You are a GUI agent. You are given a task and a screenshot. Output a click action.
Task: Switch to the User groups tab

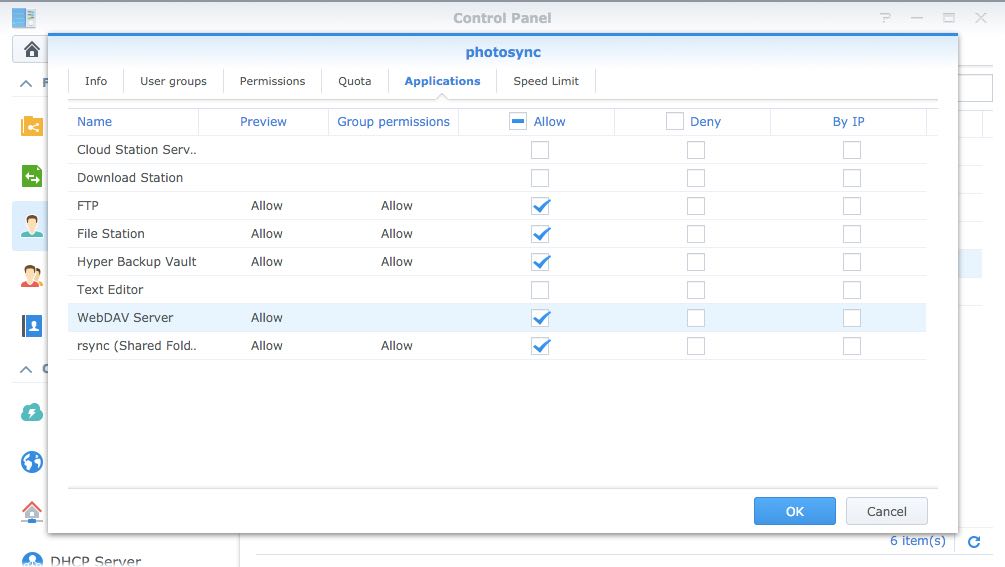pos(173,81)
